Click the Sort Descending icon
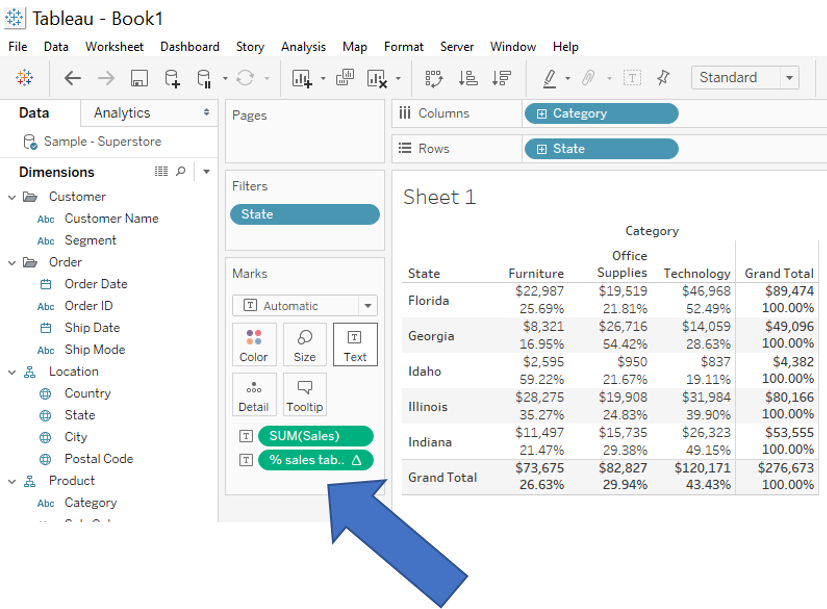 click(501, 78)
